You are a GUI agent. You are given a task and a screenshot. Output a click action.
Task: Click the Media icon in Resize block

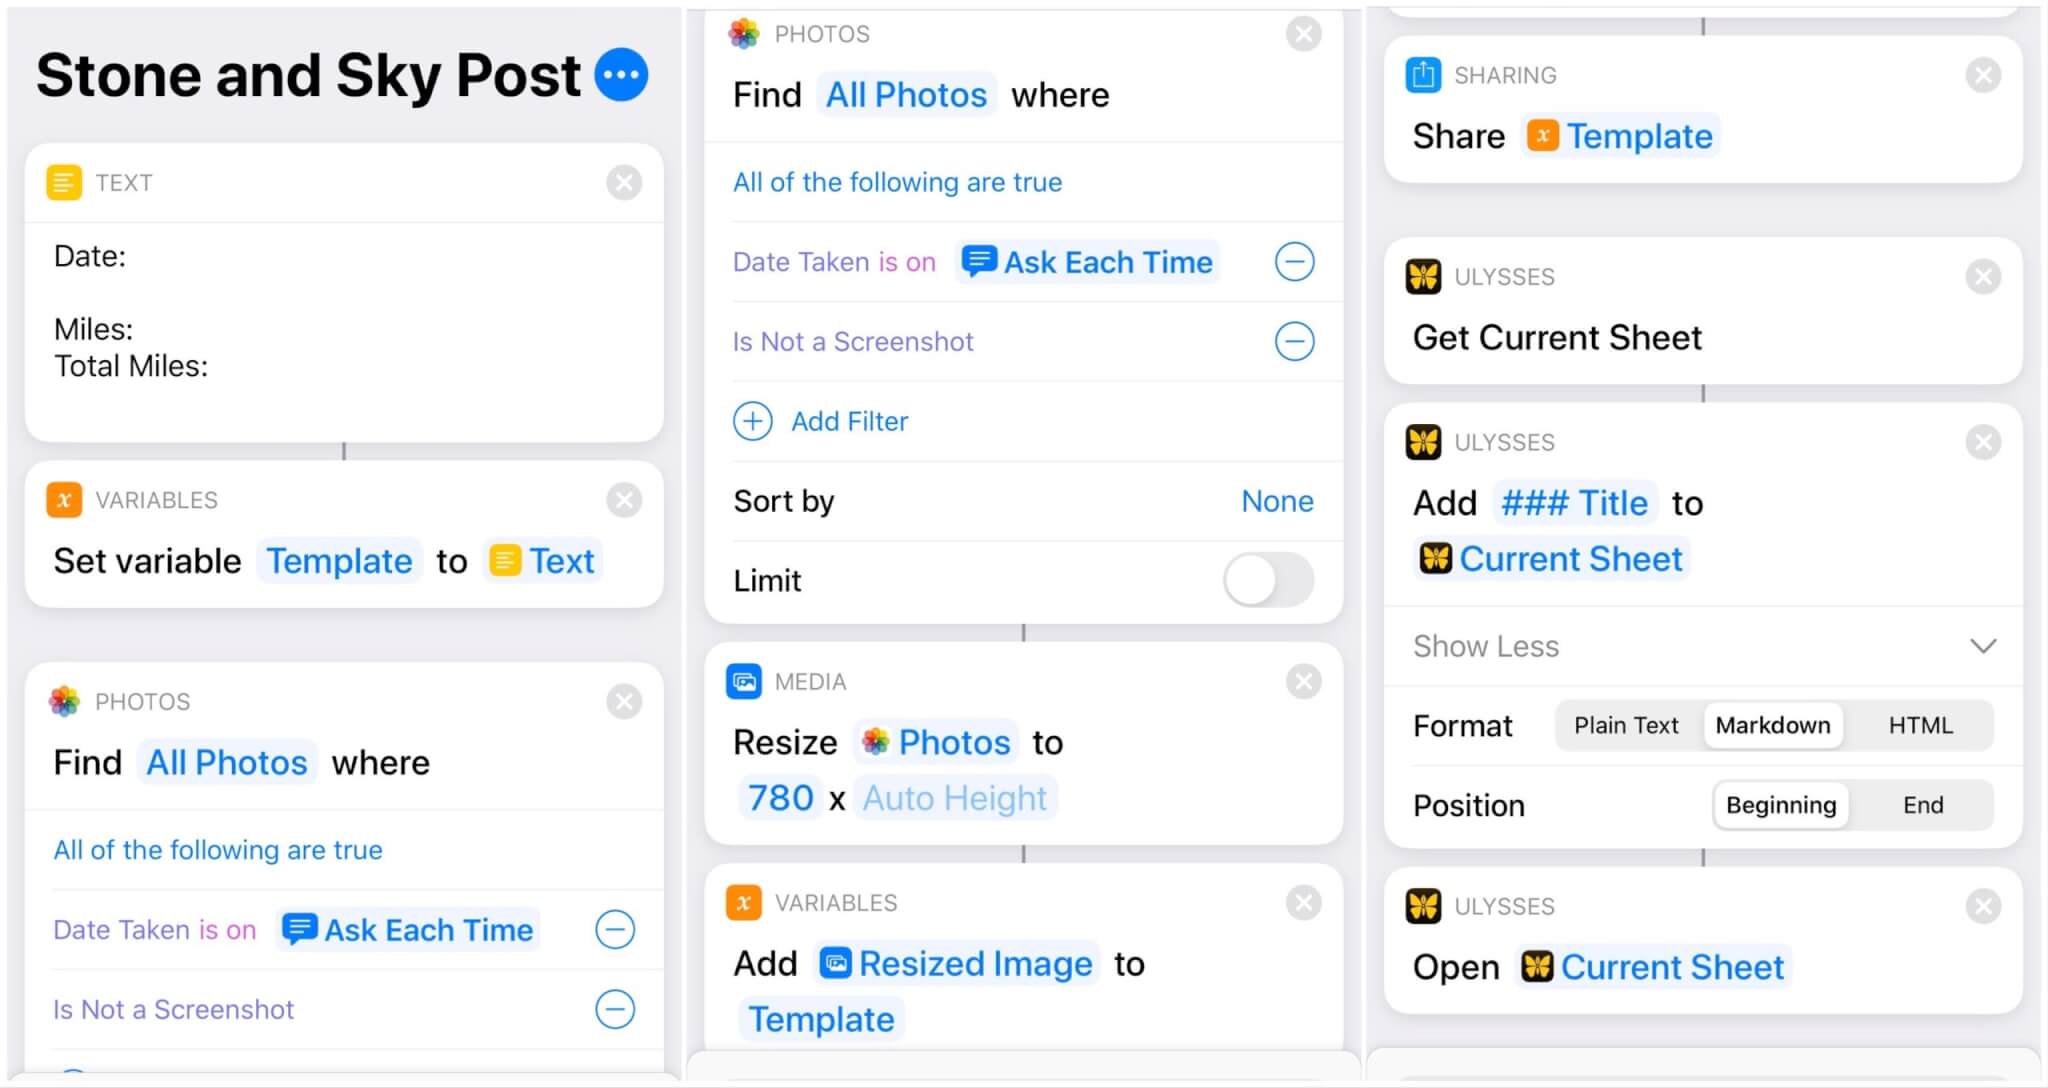[x=748, y=679]
